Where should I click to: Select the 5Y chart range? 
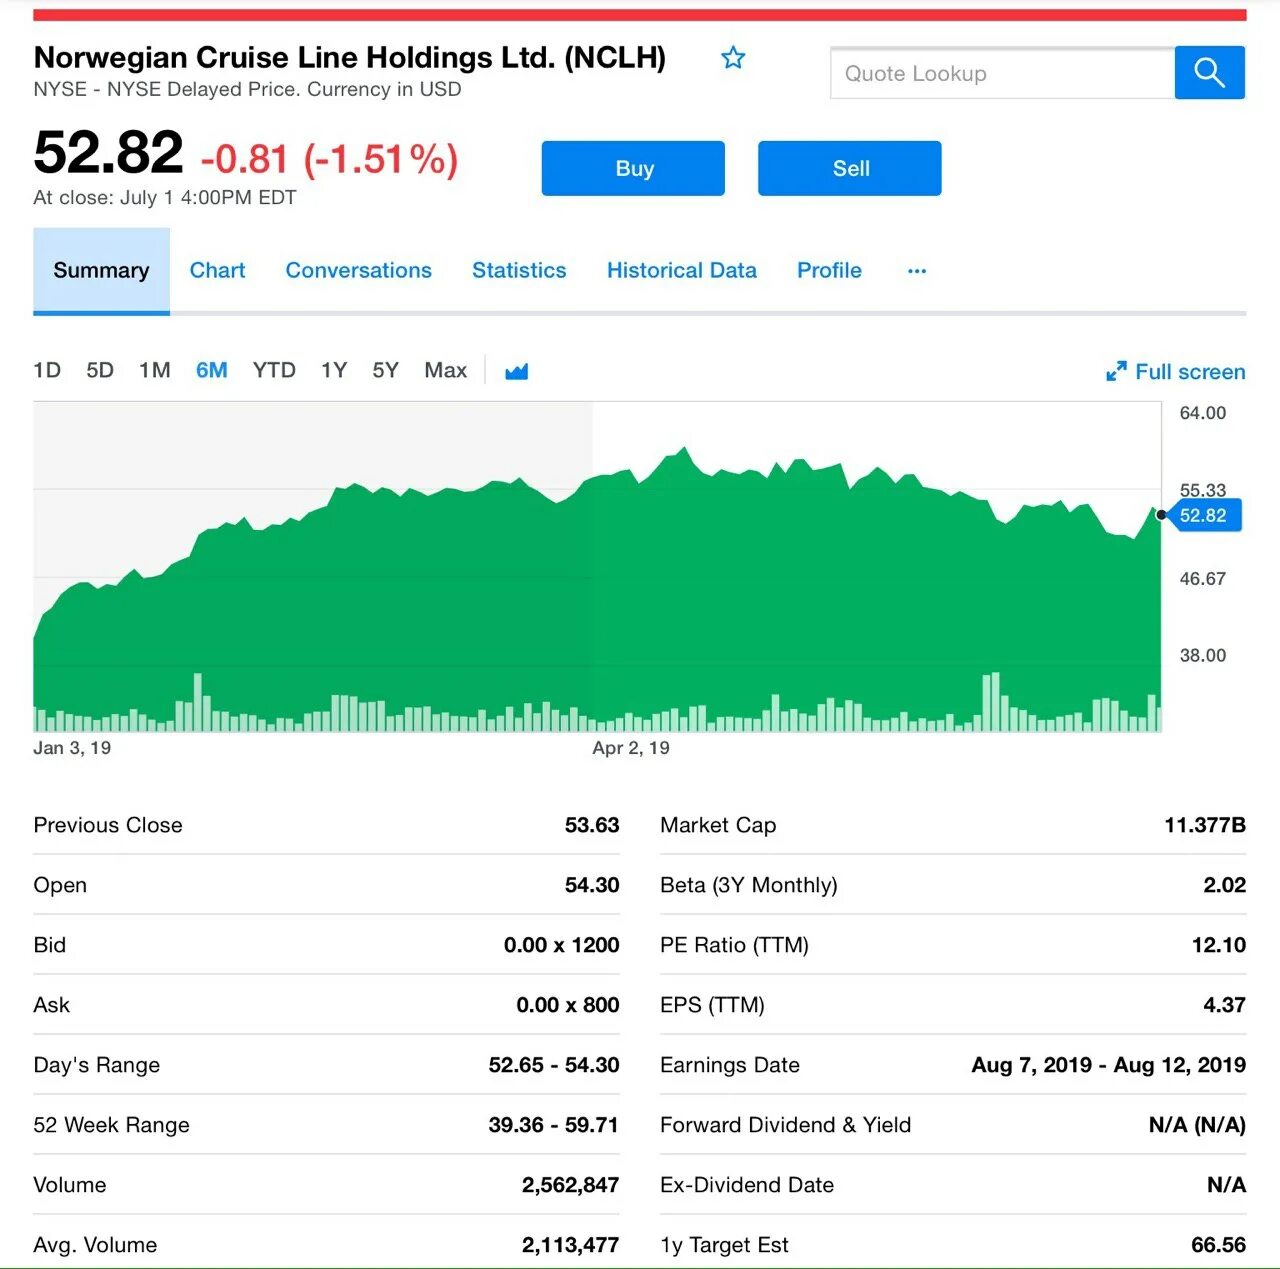[x=385, y=371]
